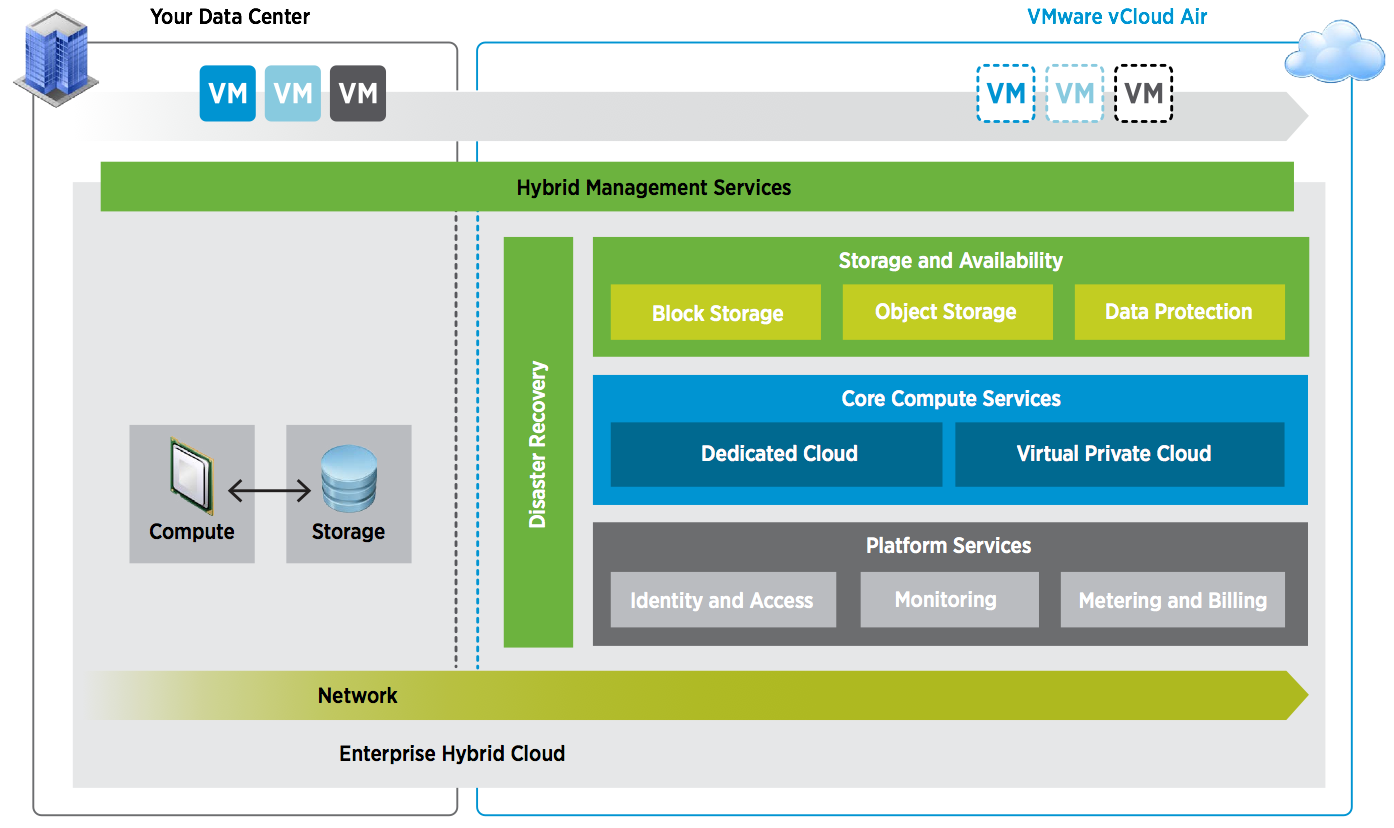Image resolution: width=1394 pixels, height=828 pixels.
Task: Open the VMware vCloud Air tab
Action: tap(1116, 16)
